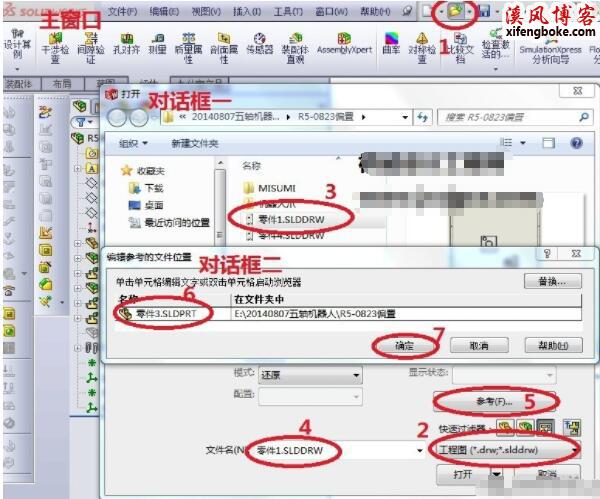Click the Forward arrow in Open dialog

(x=139, y=117)
